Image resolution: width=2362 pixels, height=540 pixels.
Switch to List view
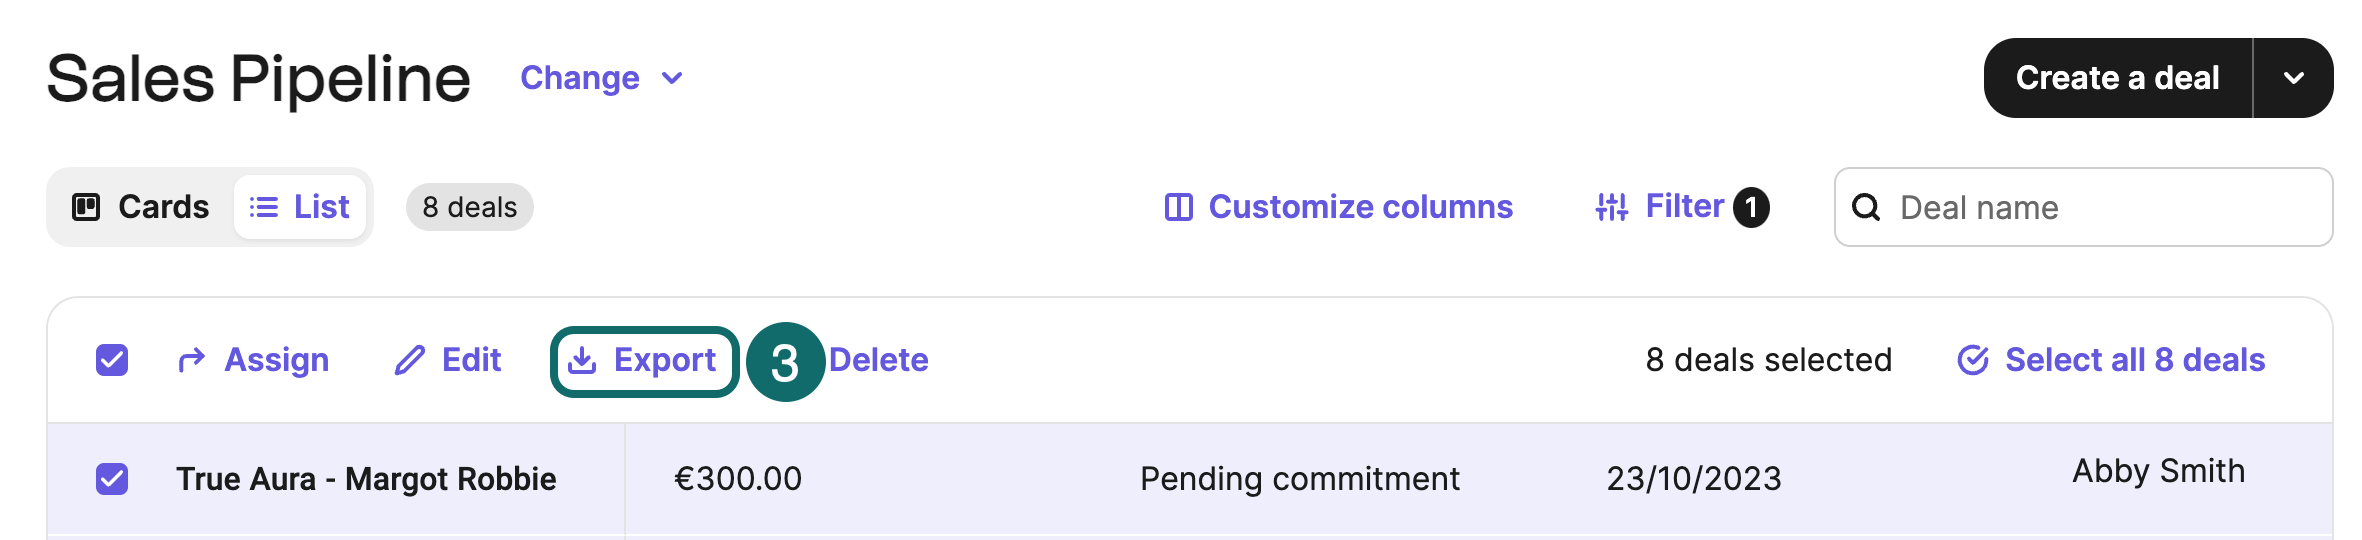[300, 207]
